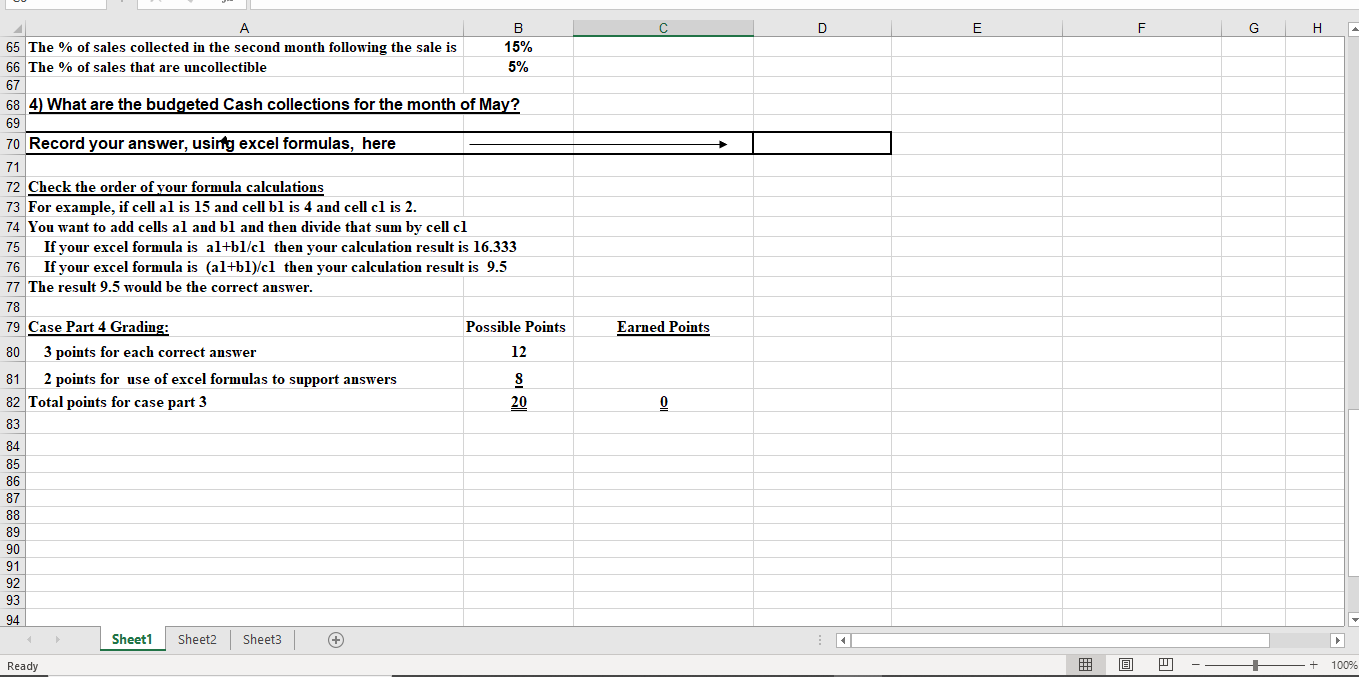This screenshot has width=1359, height=677.
Task: Switch to Sheet2 tab
Action: [197, 639]
